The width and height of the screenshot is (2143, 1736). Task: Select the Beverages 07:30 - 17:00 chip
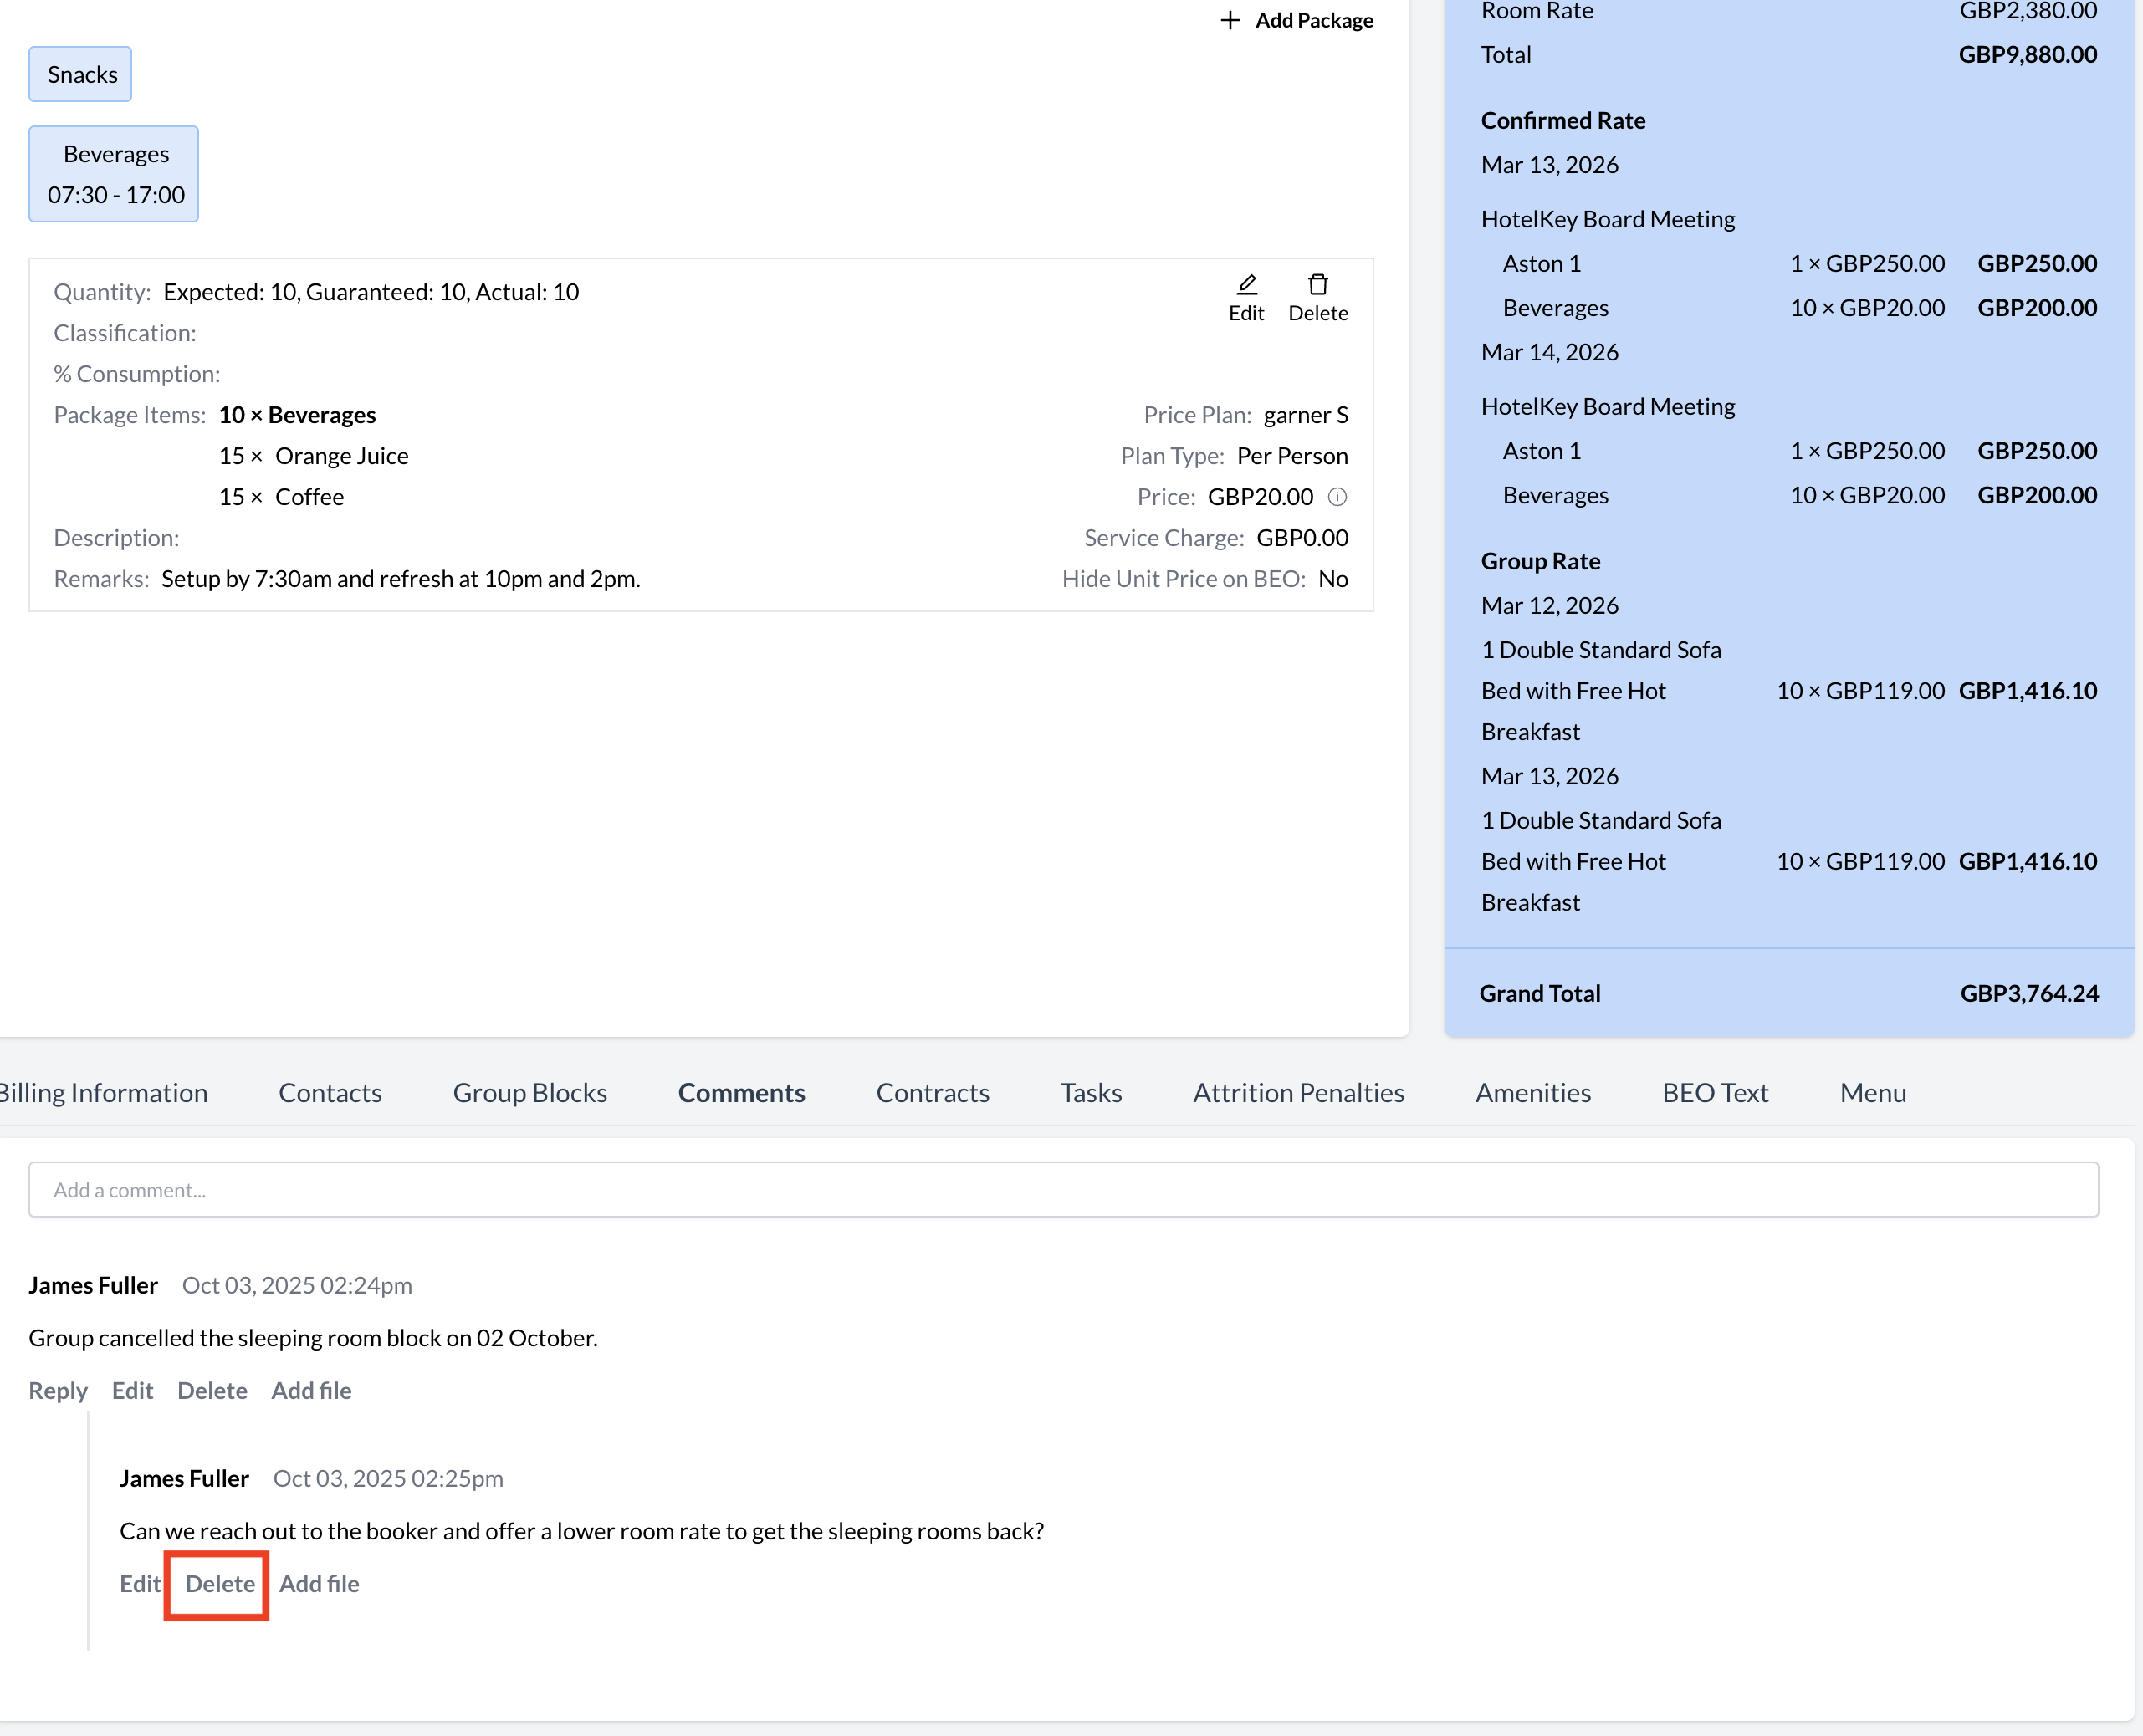coord(114,174)
